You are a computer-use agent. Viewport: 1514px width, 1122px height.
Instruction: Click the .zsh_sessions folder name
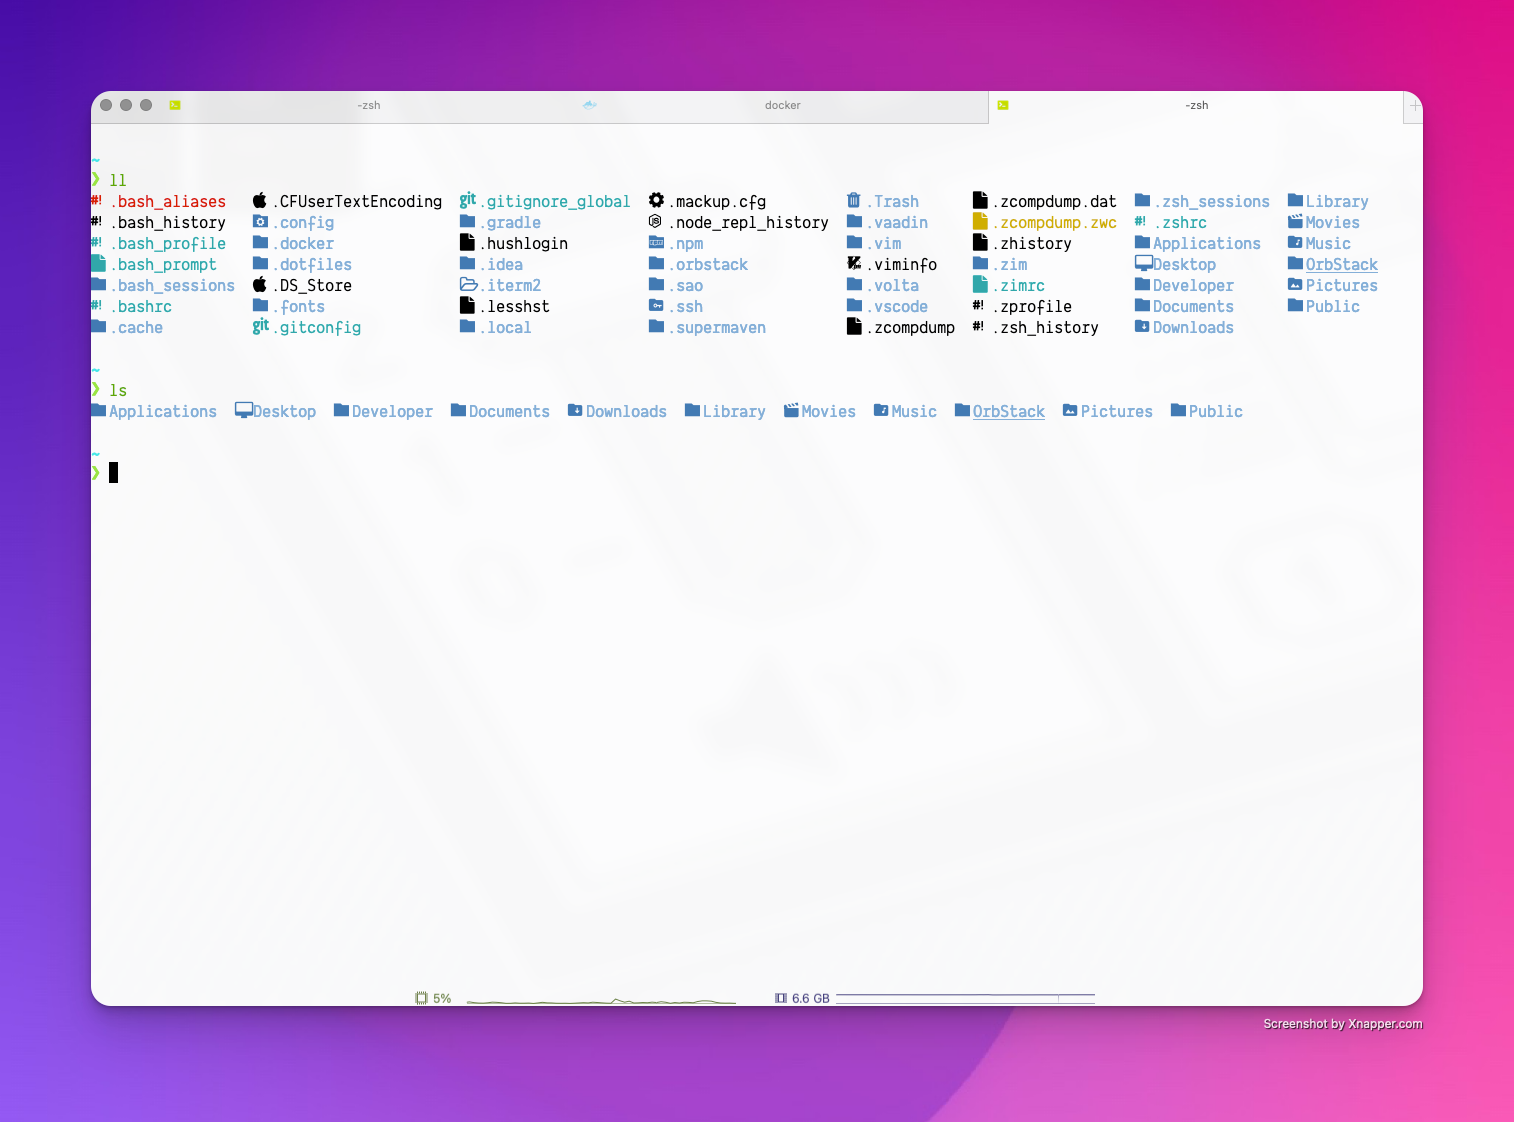1212,201
